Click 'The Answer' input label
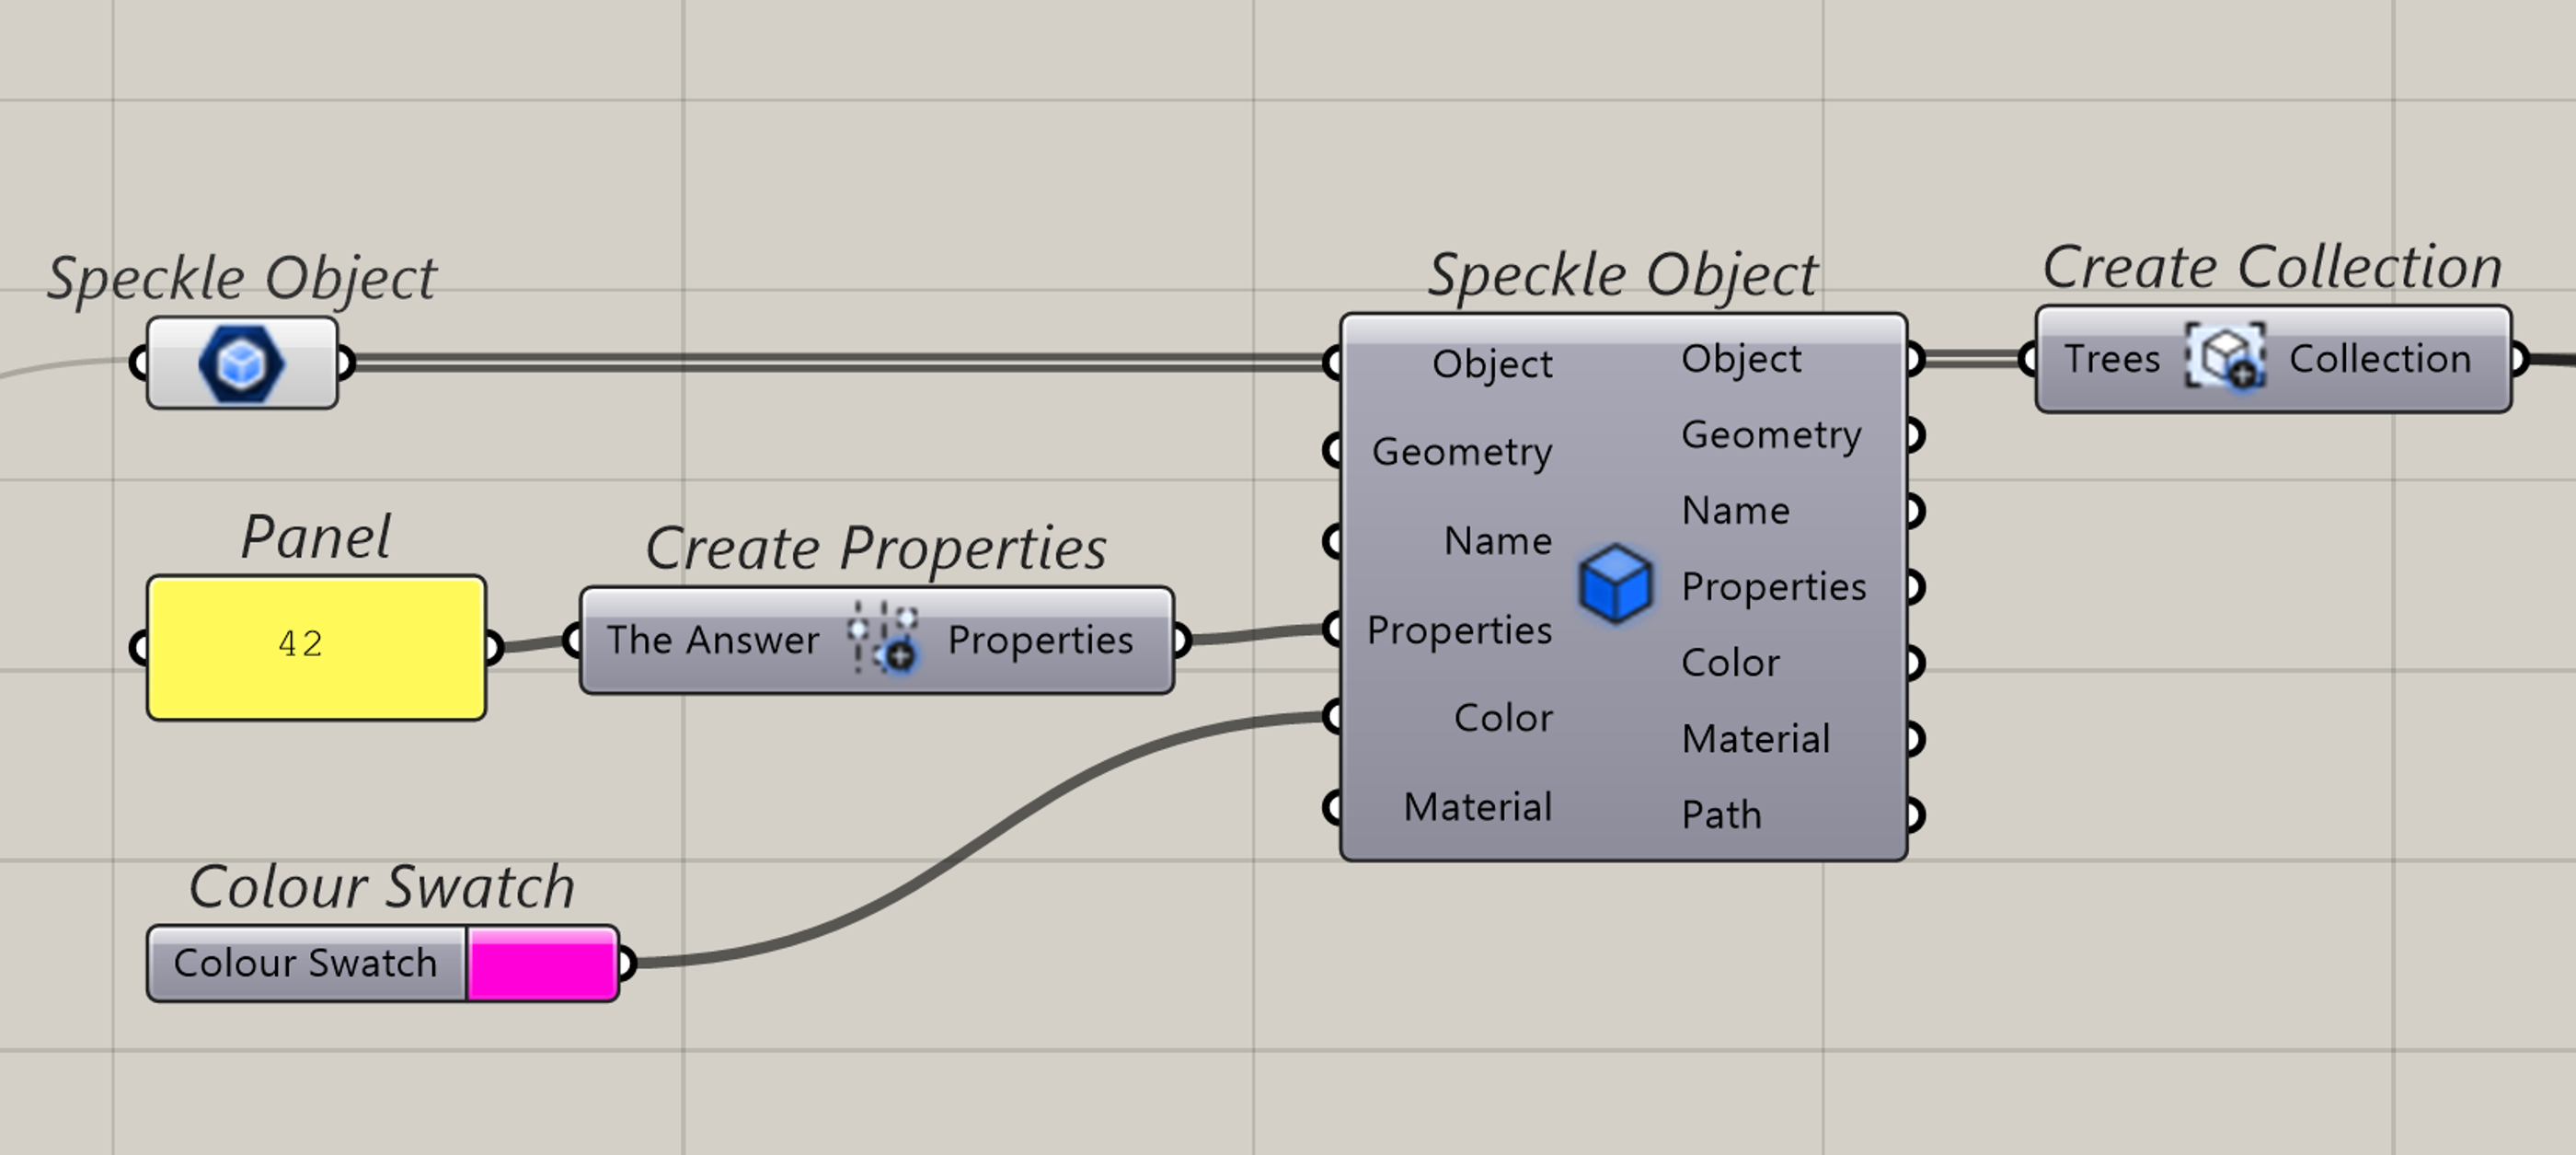Viewport: 2576px width, 1155px height. tap(712, 640)
